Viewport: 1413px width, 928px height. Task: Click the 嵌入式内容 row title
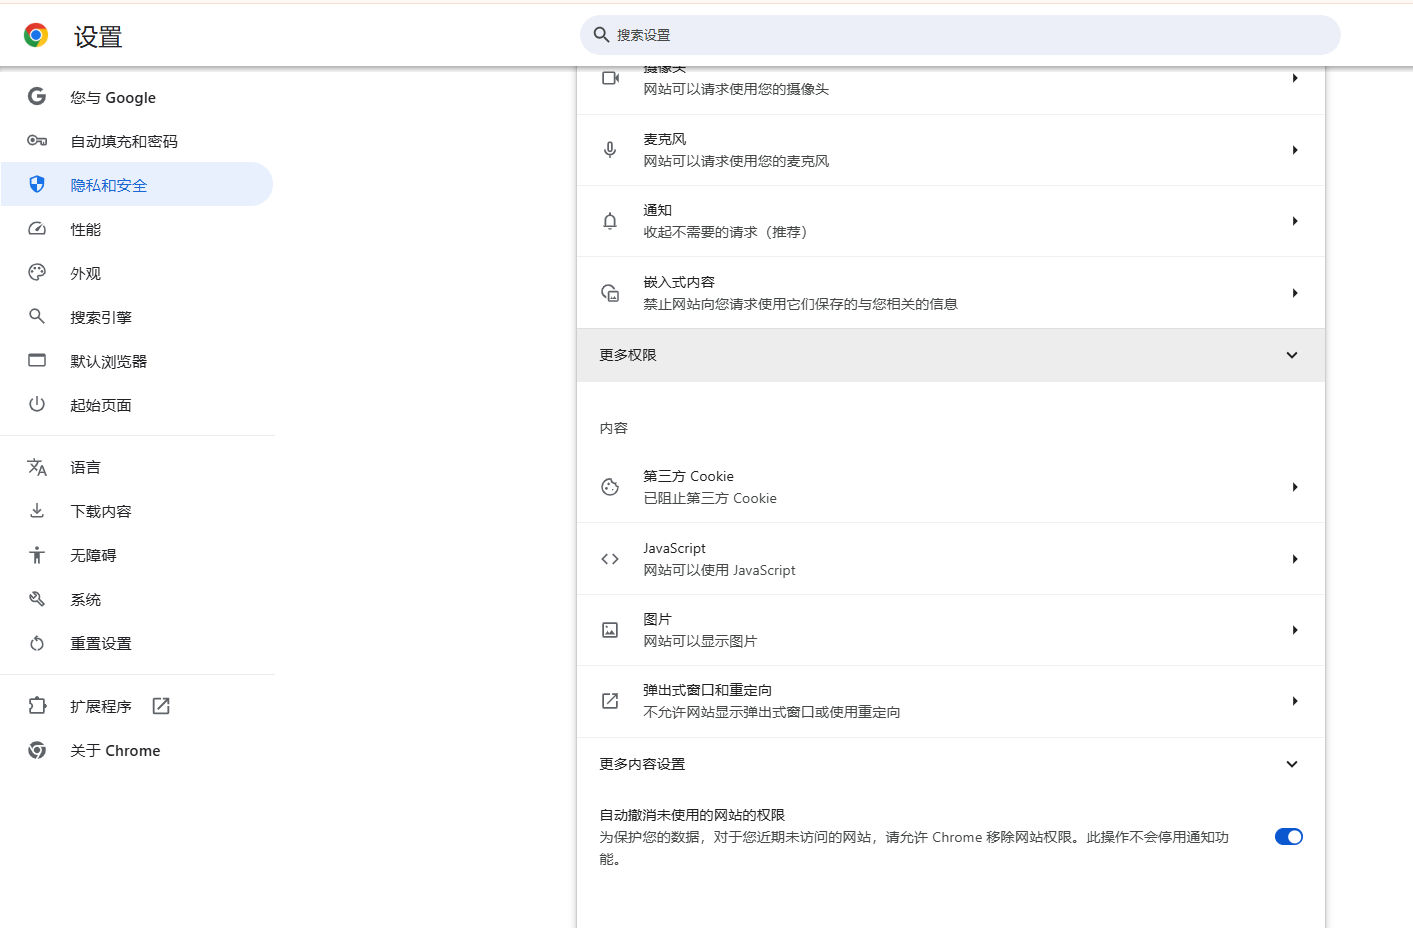pos(679,282)
